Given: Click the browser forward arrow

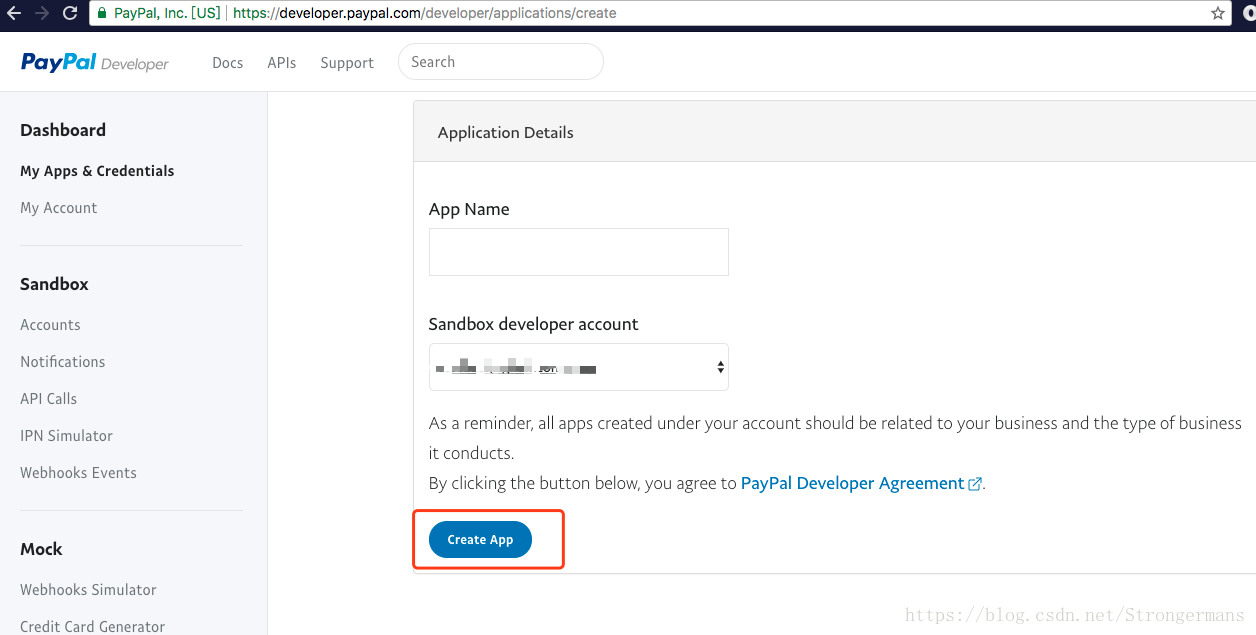Looking at the screenshot, I should tap(41, 13).
